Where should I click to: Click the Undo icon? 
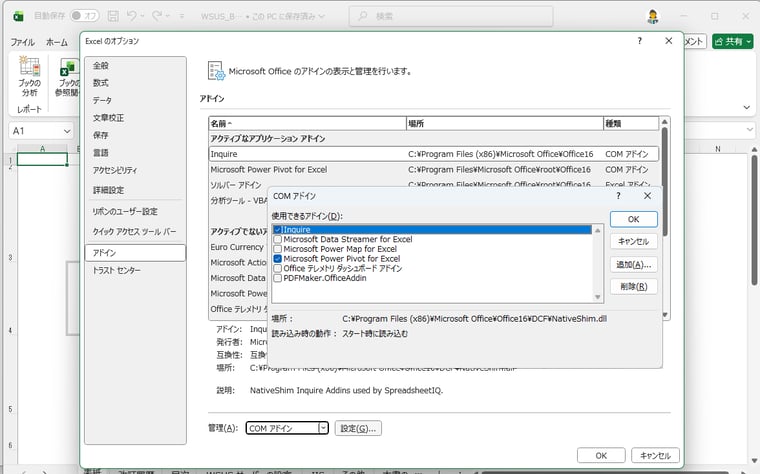pyautogui.click(x=131, y=16)
